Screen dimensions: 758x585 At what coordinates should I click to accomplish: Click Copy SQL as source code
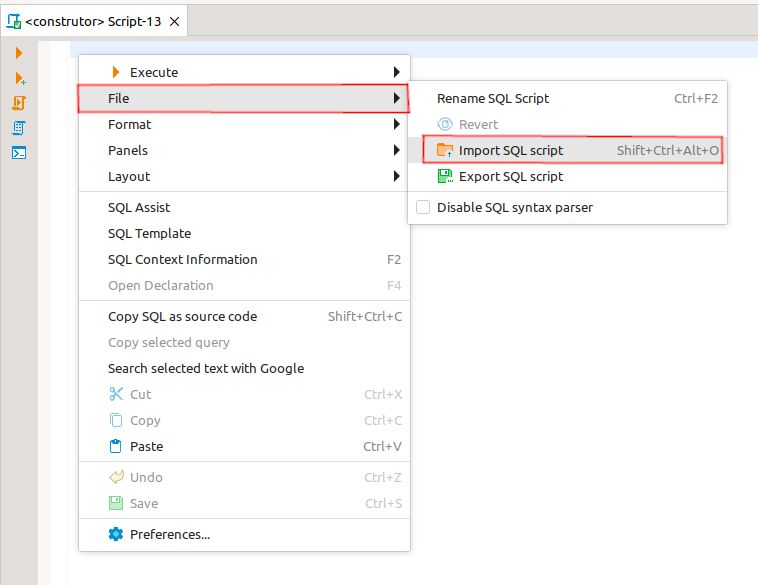coord(182,316)
